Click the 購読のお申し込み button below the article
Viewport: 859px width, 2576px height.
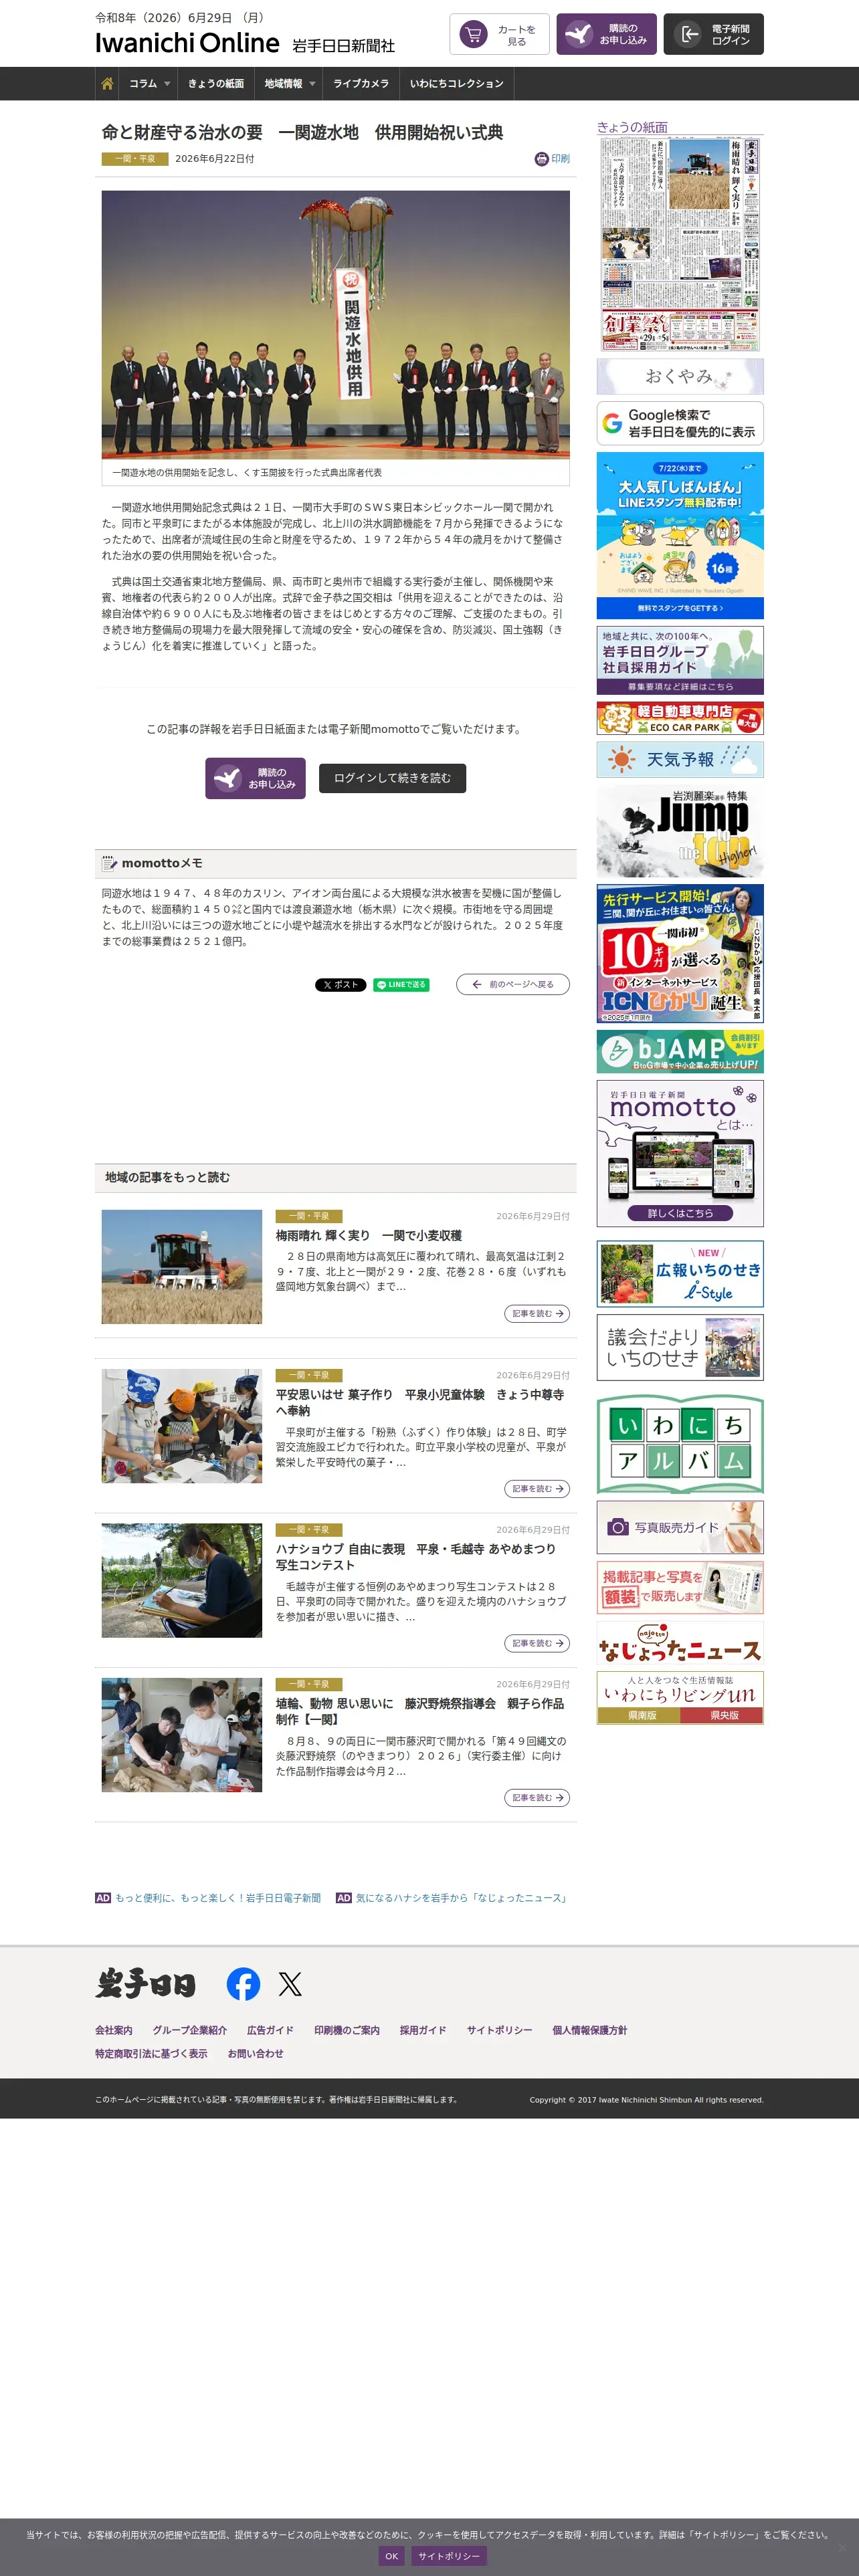pyautogui.click(x=255, y=778)
